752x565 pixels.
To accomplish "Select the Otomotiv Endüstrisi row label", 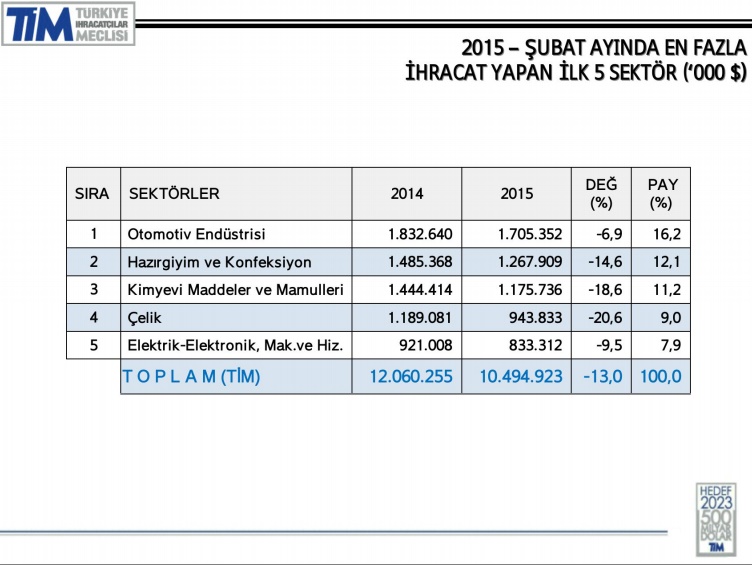I will tap(197, 235).
